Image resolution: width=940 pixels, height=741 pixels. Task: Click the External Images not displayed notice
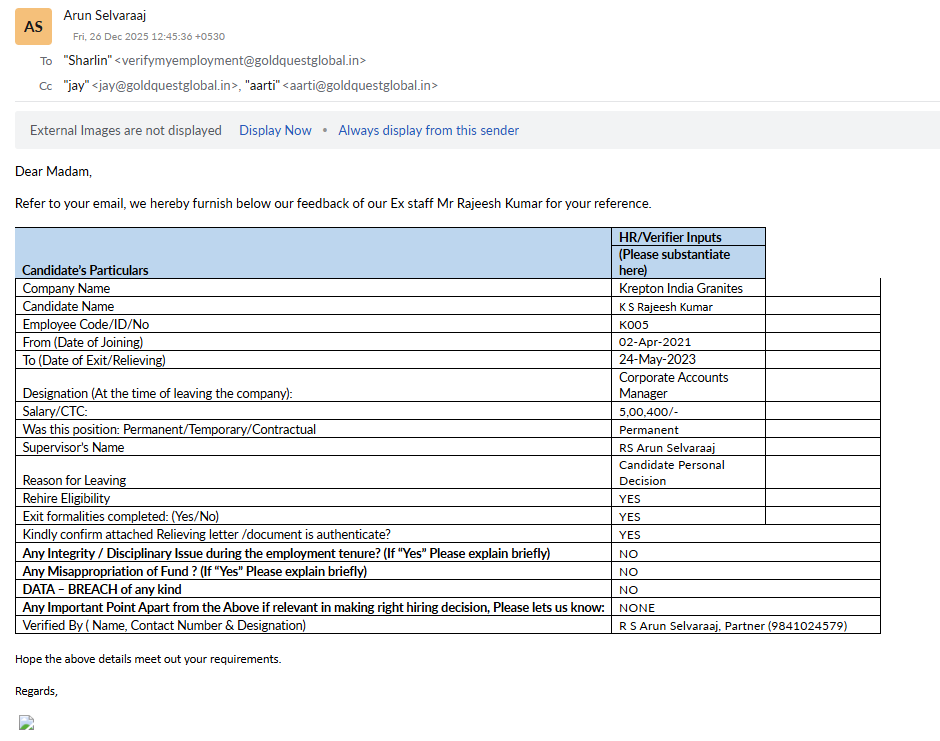coord(126,130)
